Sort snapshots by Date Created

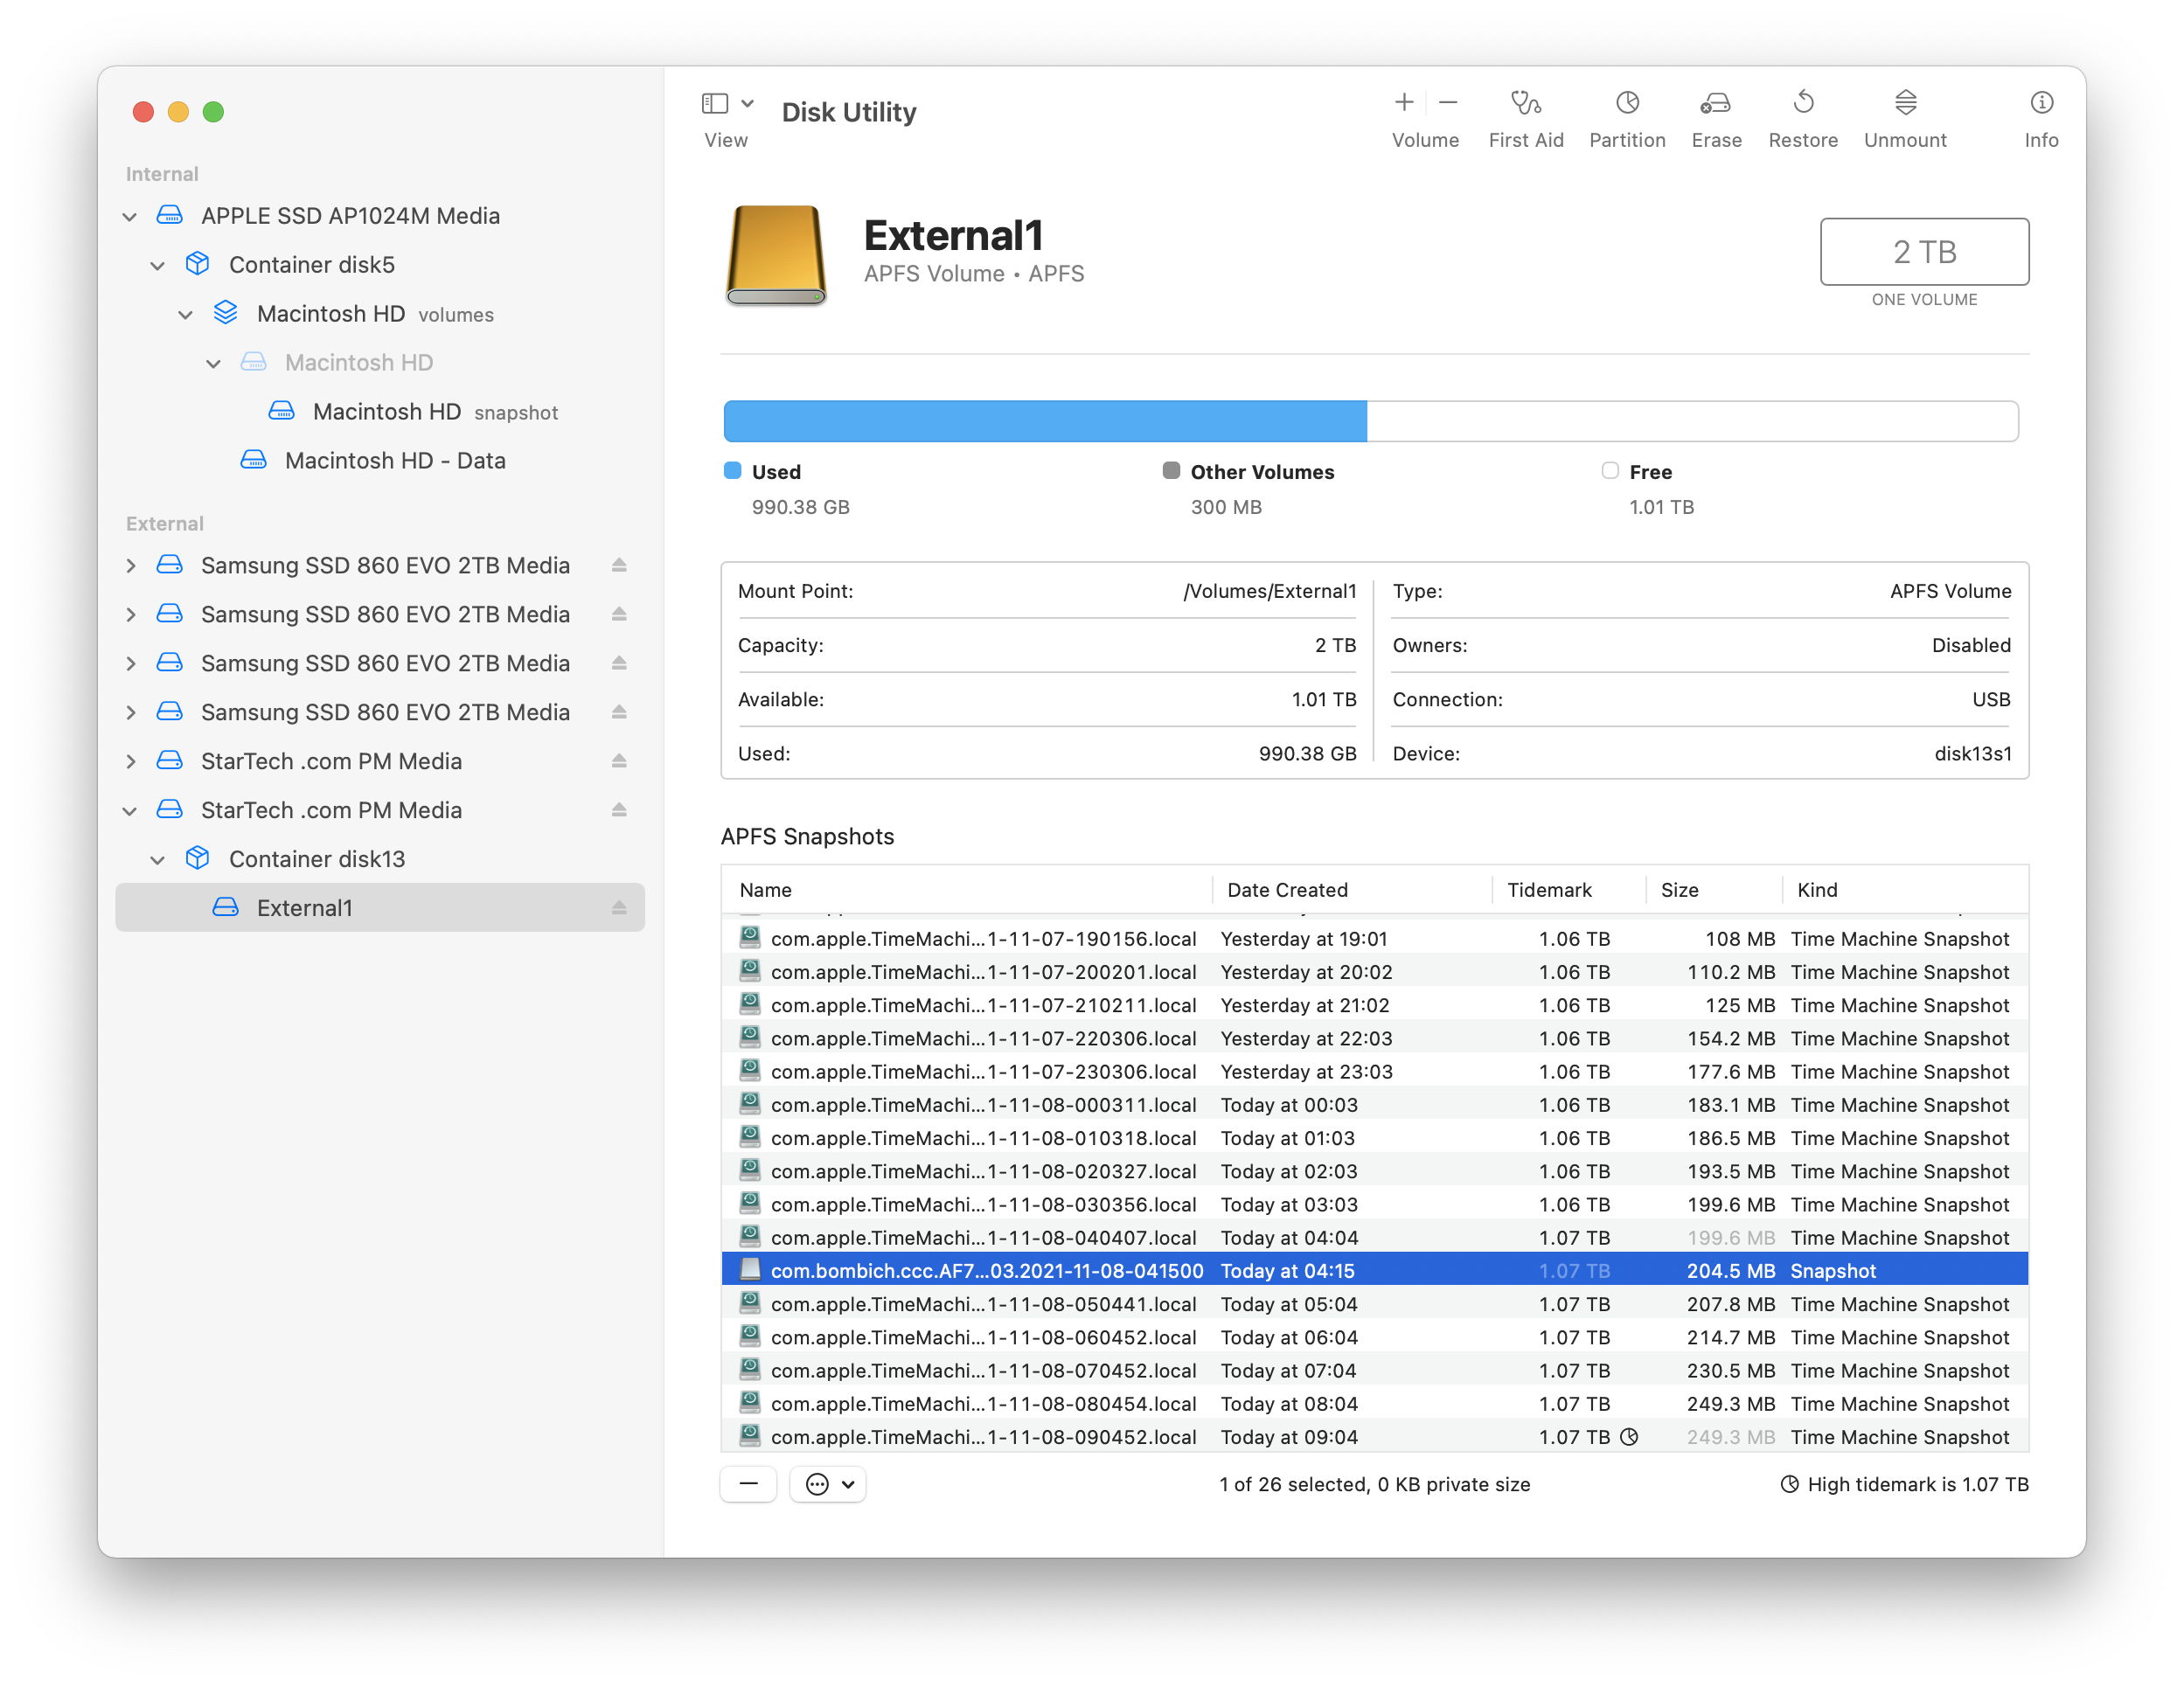1287,889
